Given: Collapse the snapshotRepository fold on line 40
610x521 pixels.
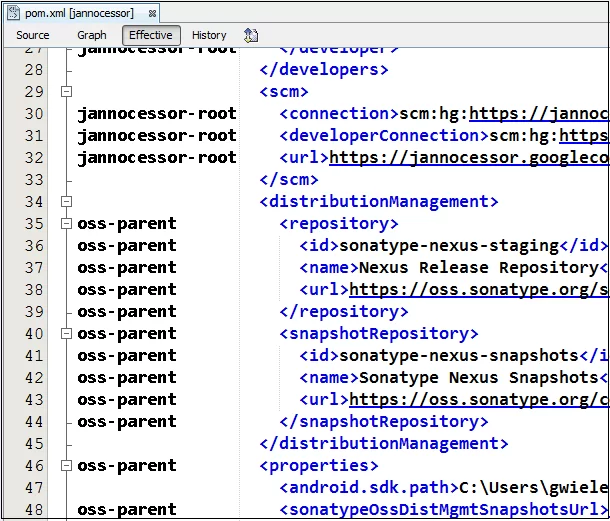Looking at the screenshot, I should click(x=67, y=333).
